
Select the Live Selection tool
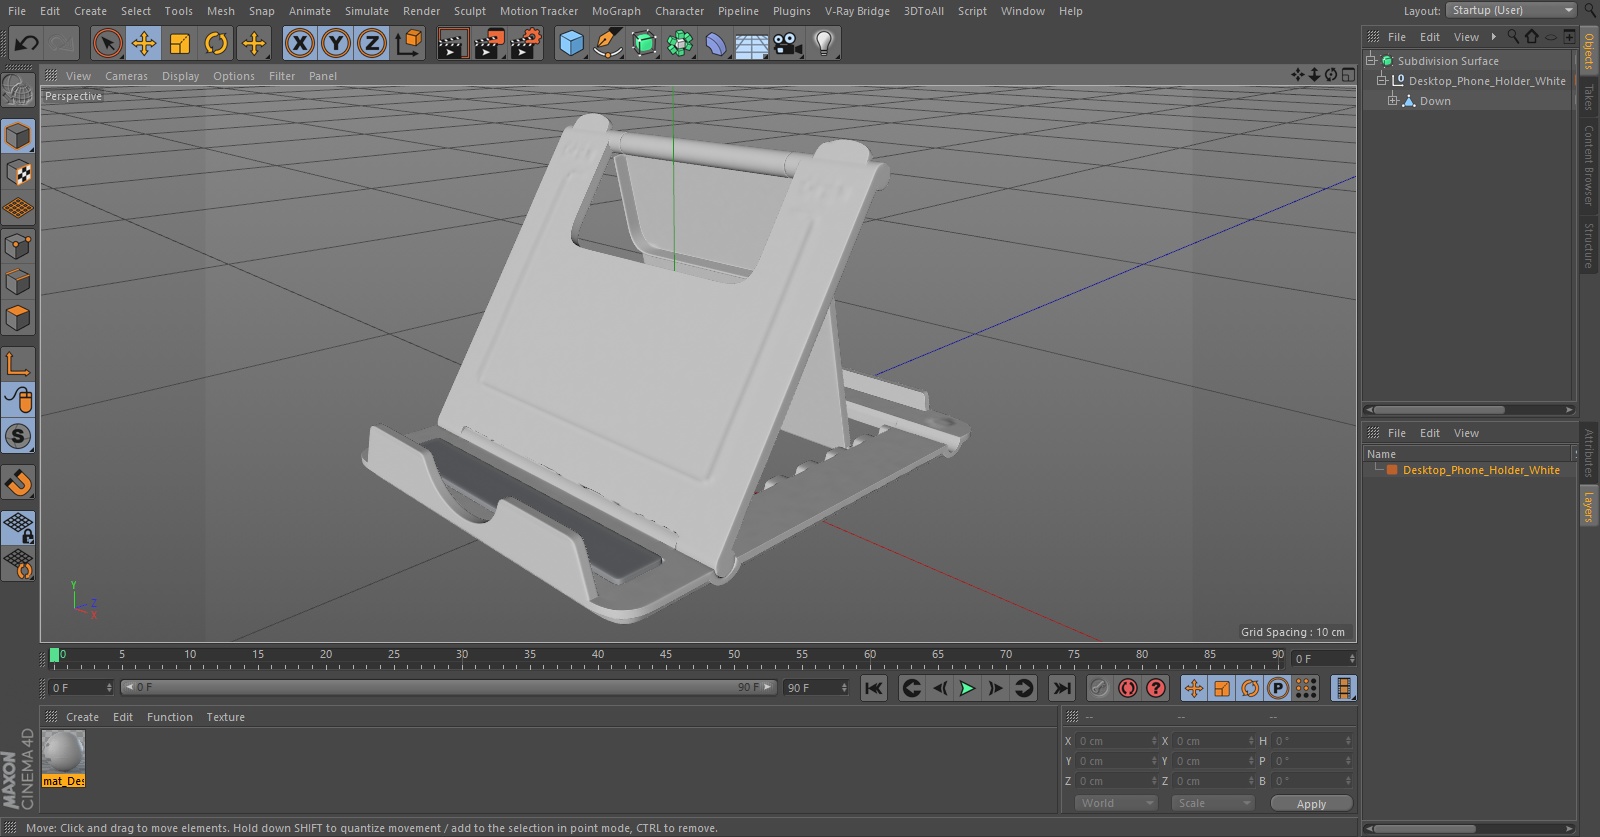108,43
